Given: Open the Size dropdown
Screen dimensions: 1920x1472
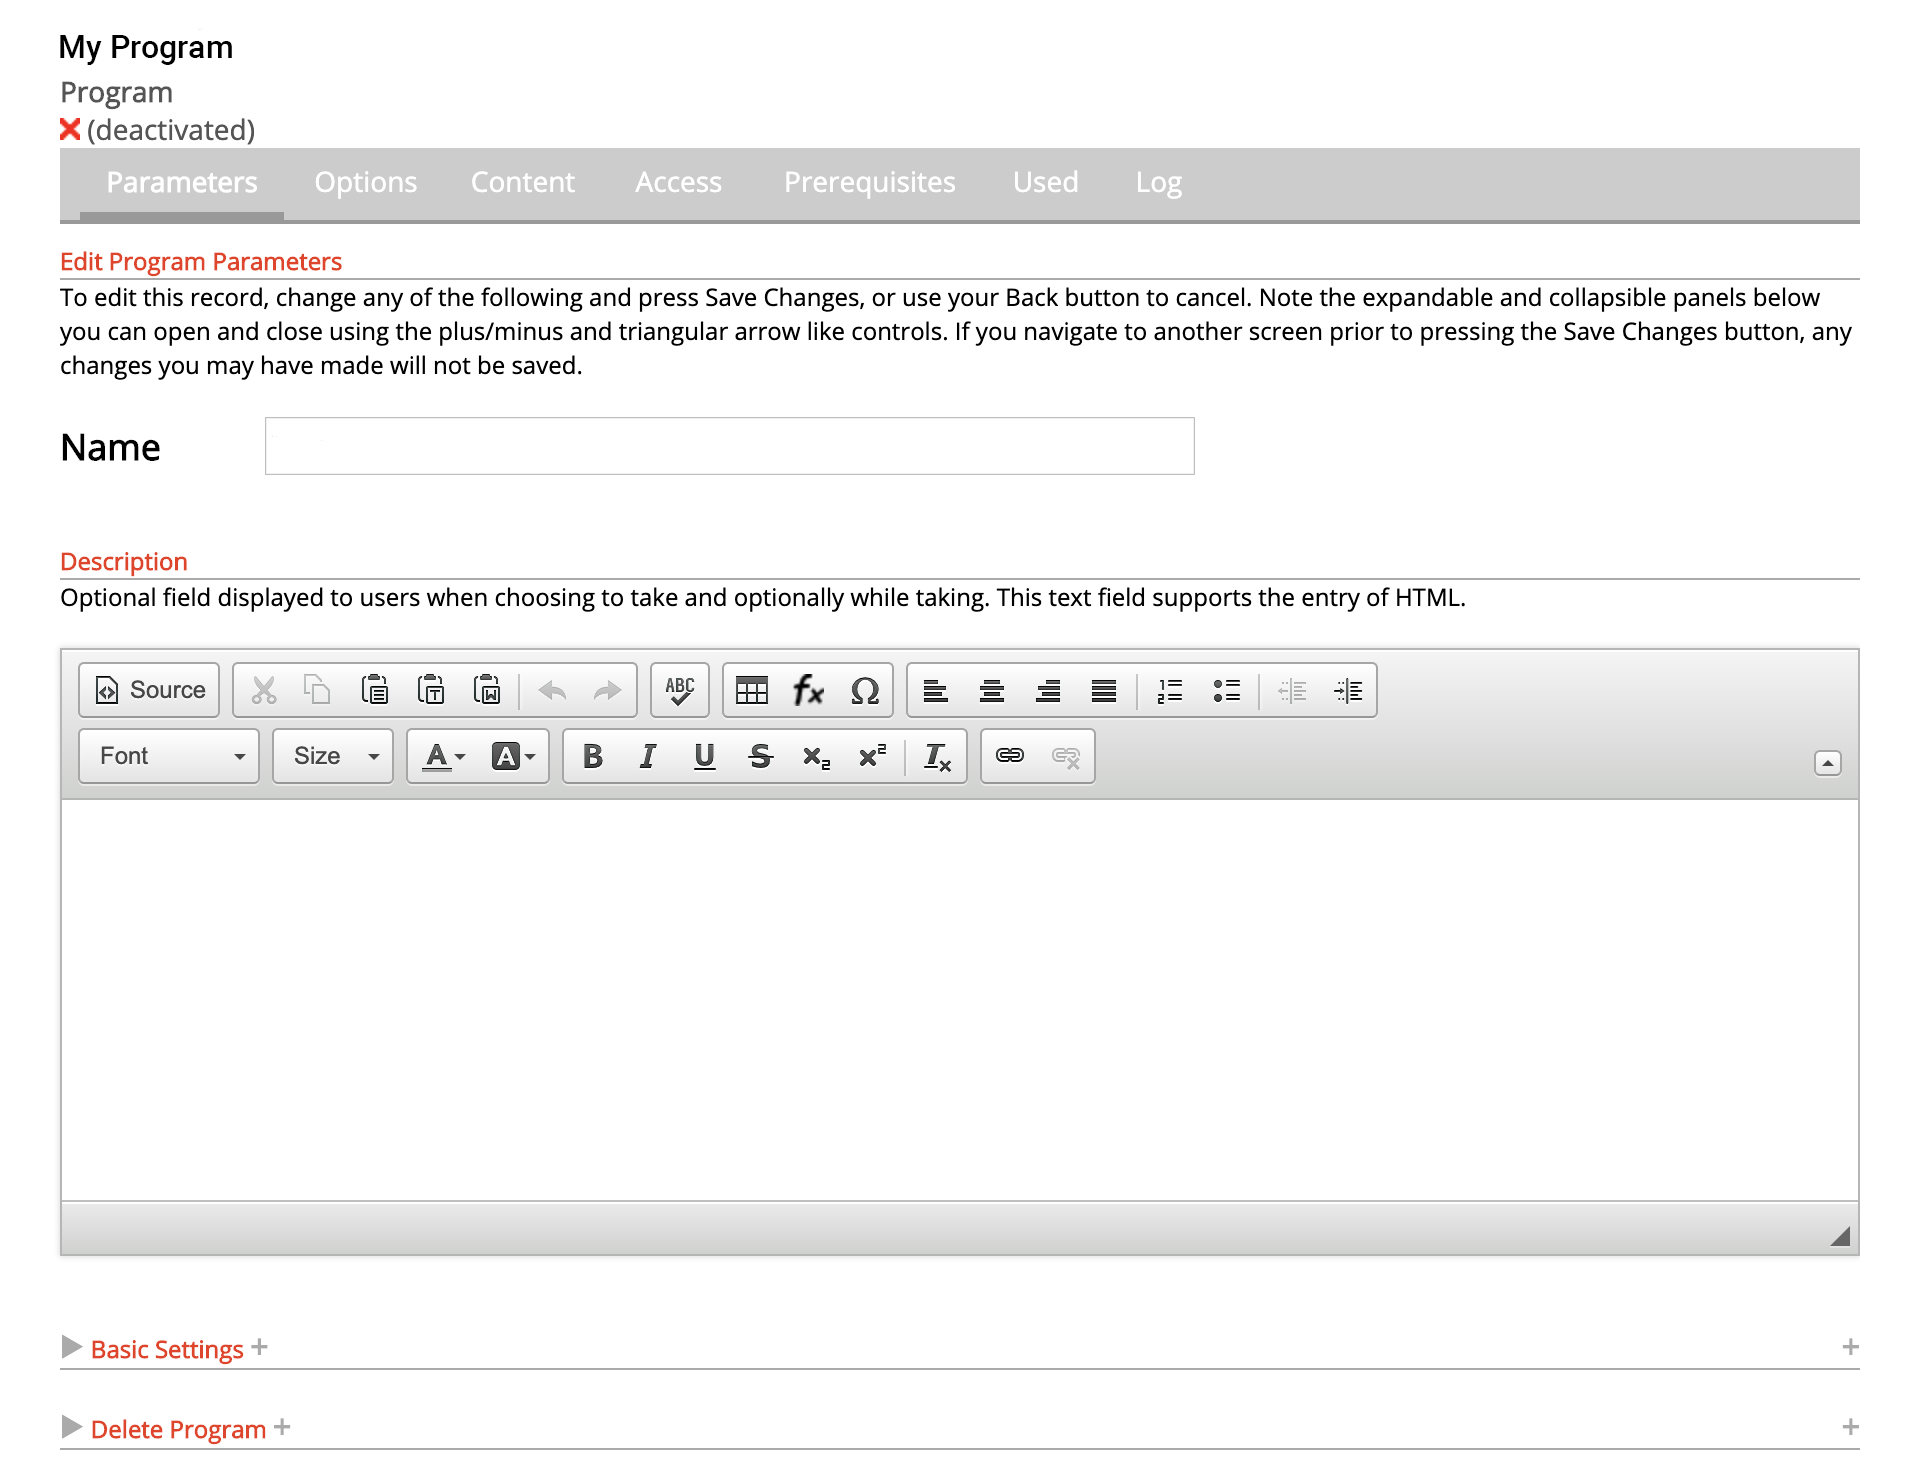Looking at the screenshot, I should (x=333, y=756).
